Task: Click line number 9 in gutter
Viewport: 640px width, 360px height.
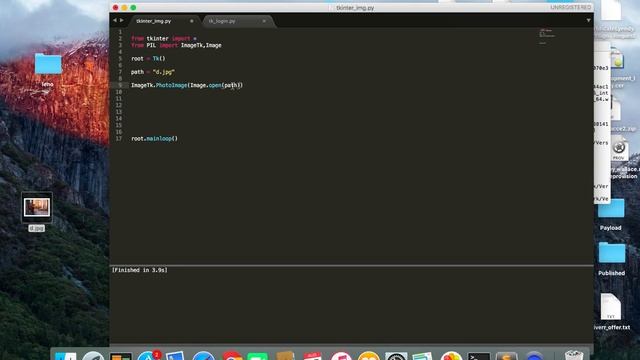Action: [120, 85]
